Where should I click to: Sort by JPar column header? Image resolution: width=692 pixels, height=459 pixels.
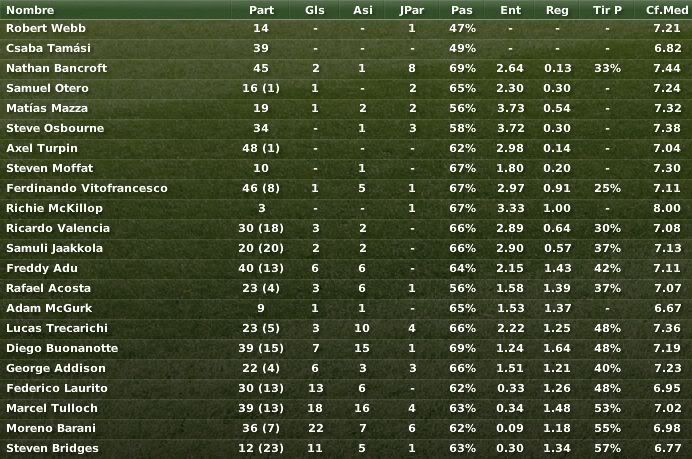(411, 10)
